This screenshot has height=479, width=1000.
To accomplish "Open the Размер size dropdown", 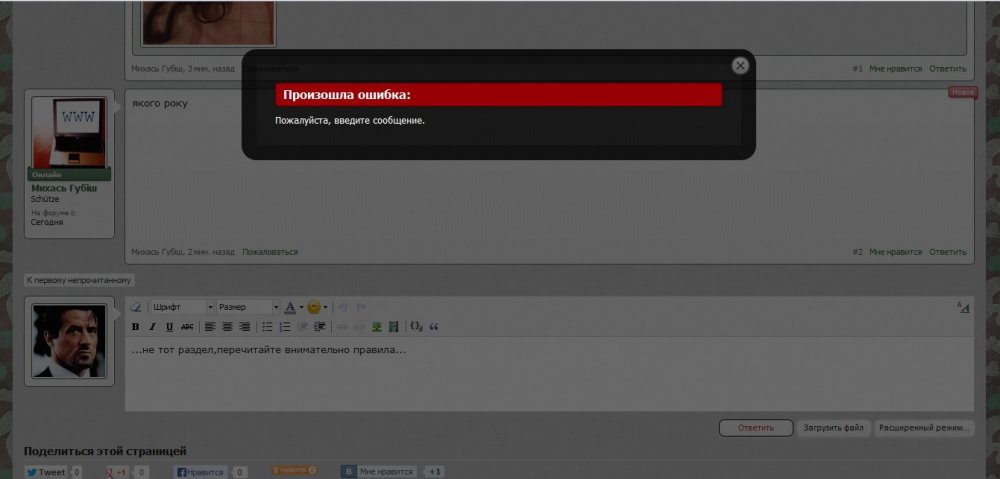I will [x=248, y=307].
